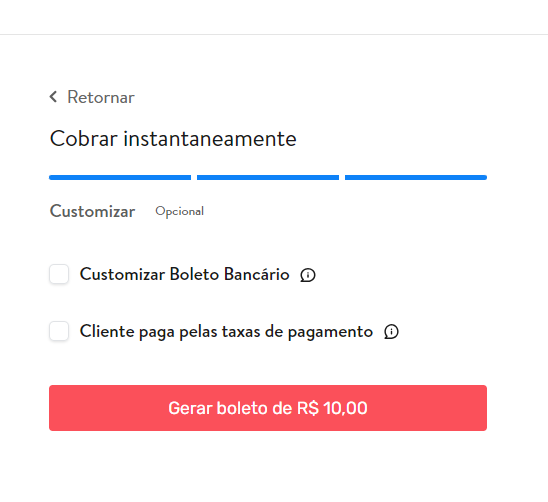Go back using the Retornar link
The width and height of the screenshot is (548, 502).
[92, 97]
